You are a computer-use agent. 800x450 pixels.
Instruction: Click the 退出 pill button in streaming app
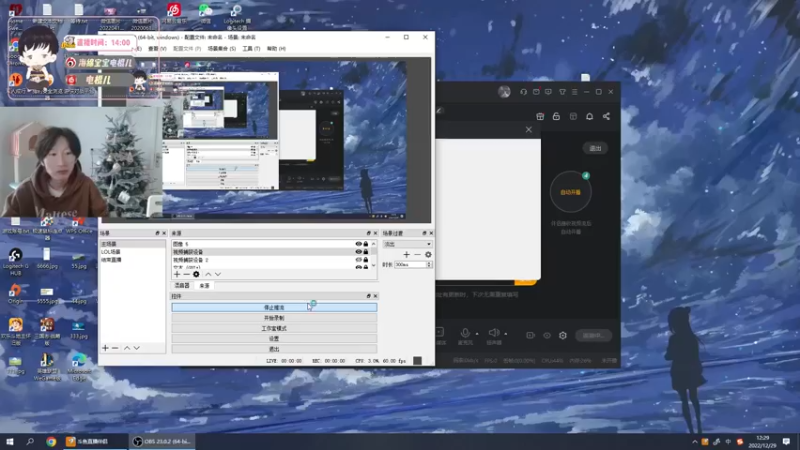(595, 148)
